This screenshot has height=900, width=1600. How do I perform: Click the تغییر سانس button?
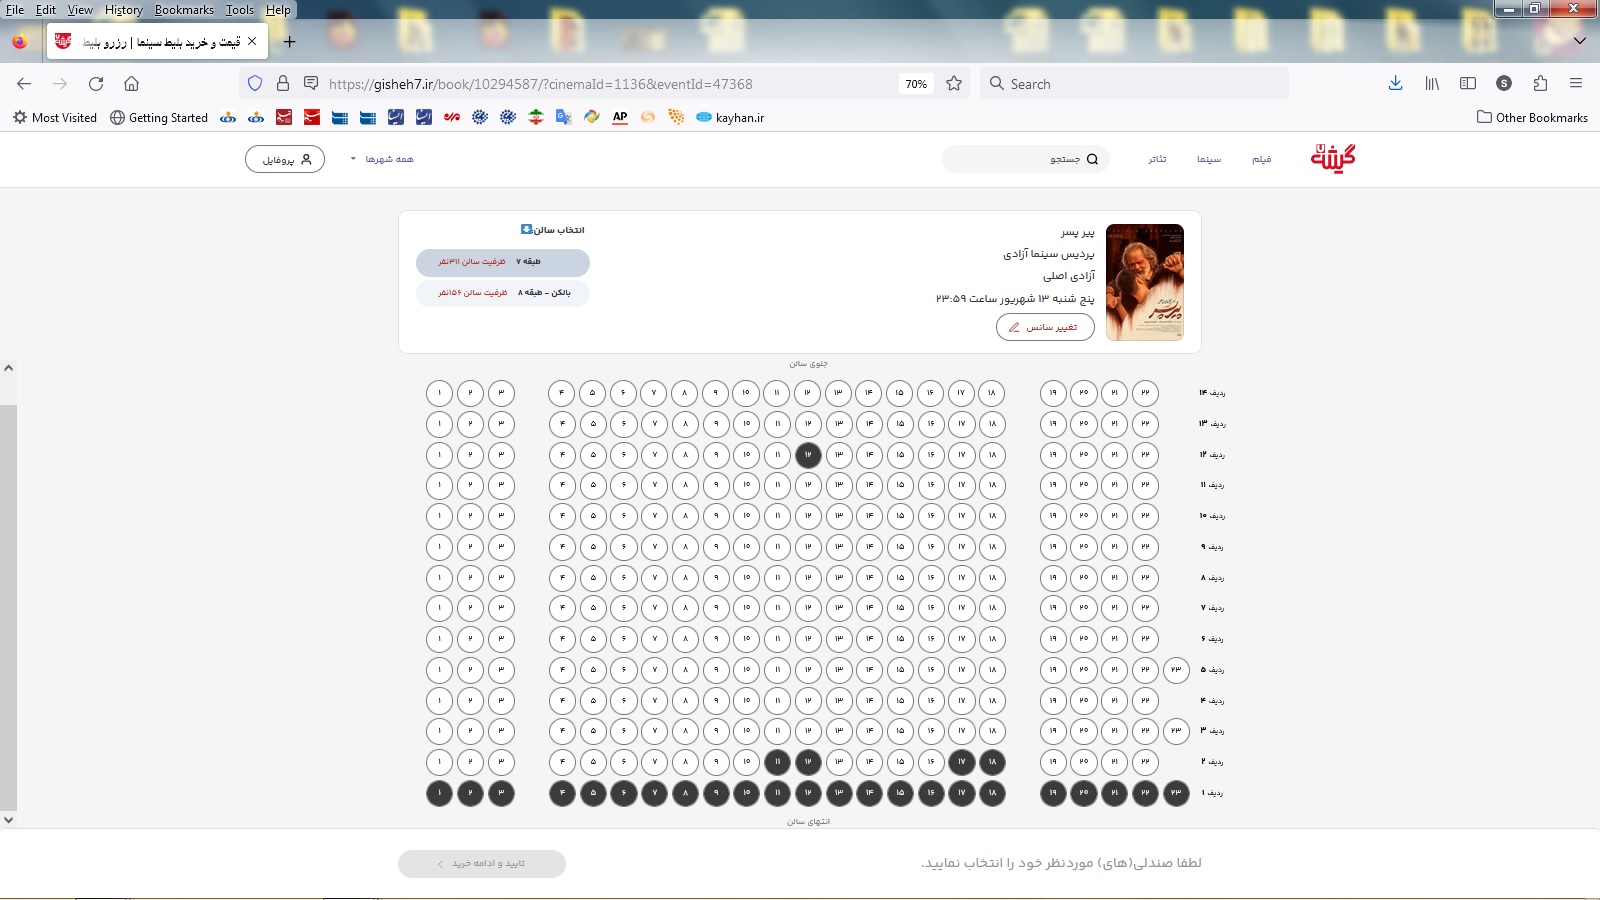1045,327
